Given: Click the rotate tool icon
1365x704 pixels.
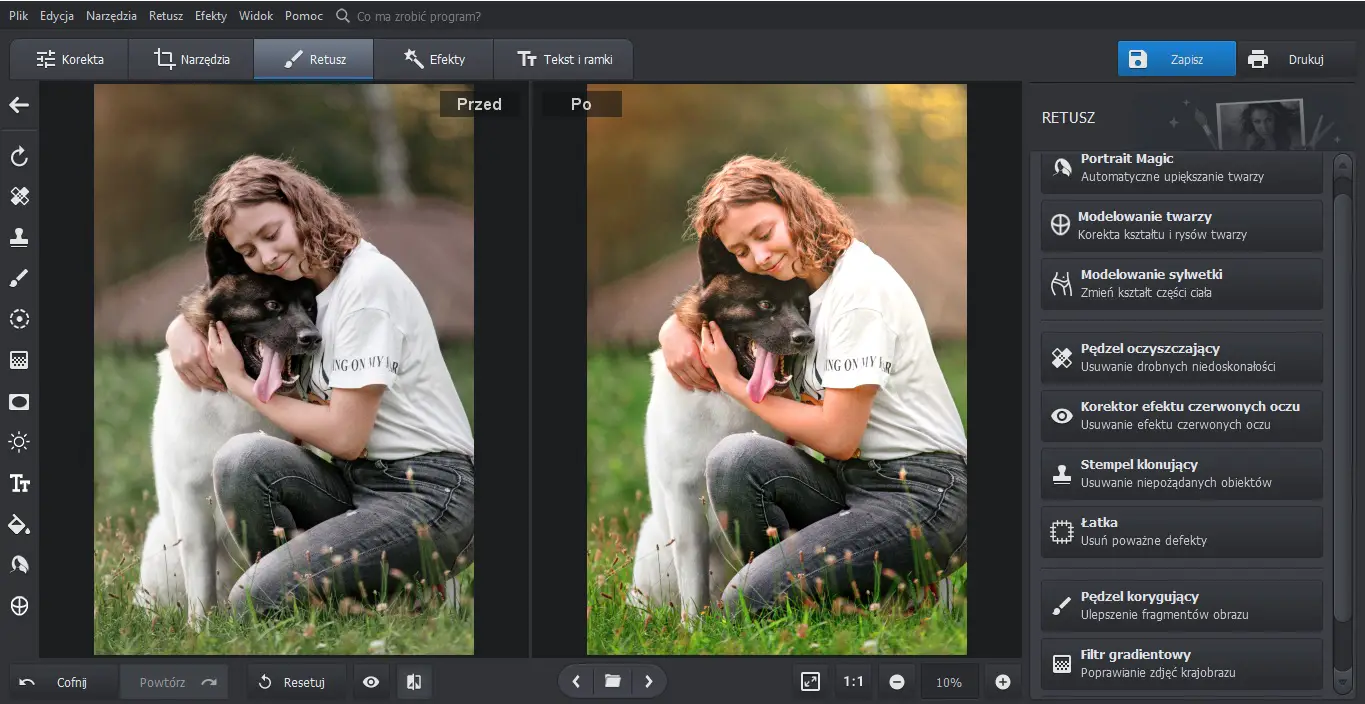Looking at the screenshot, I should point(19,156).
